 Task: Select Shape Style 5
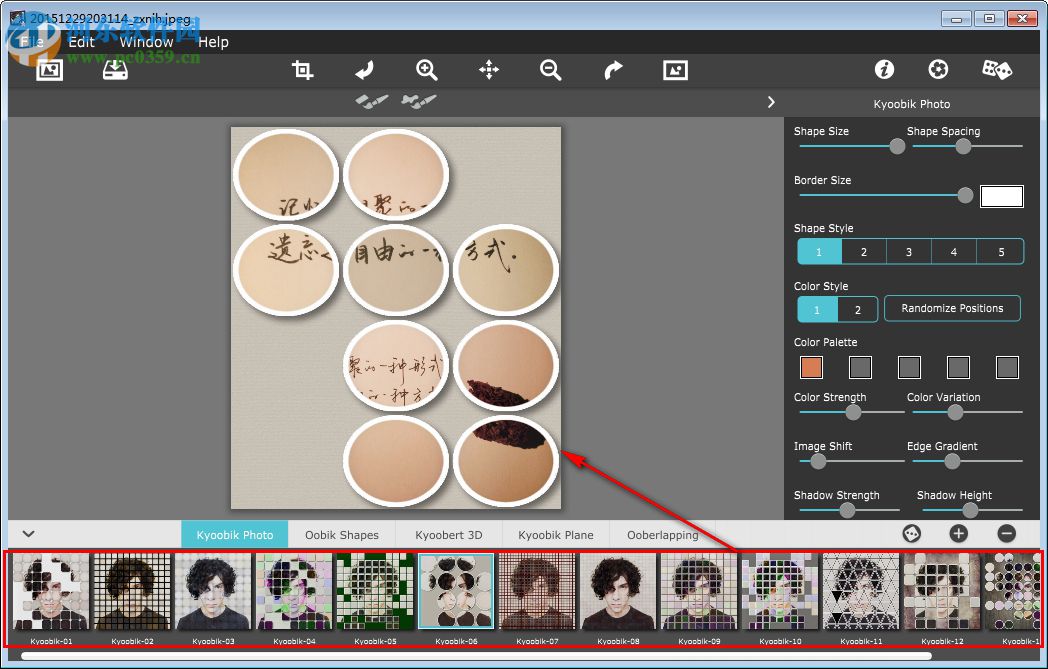1000,251
